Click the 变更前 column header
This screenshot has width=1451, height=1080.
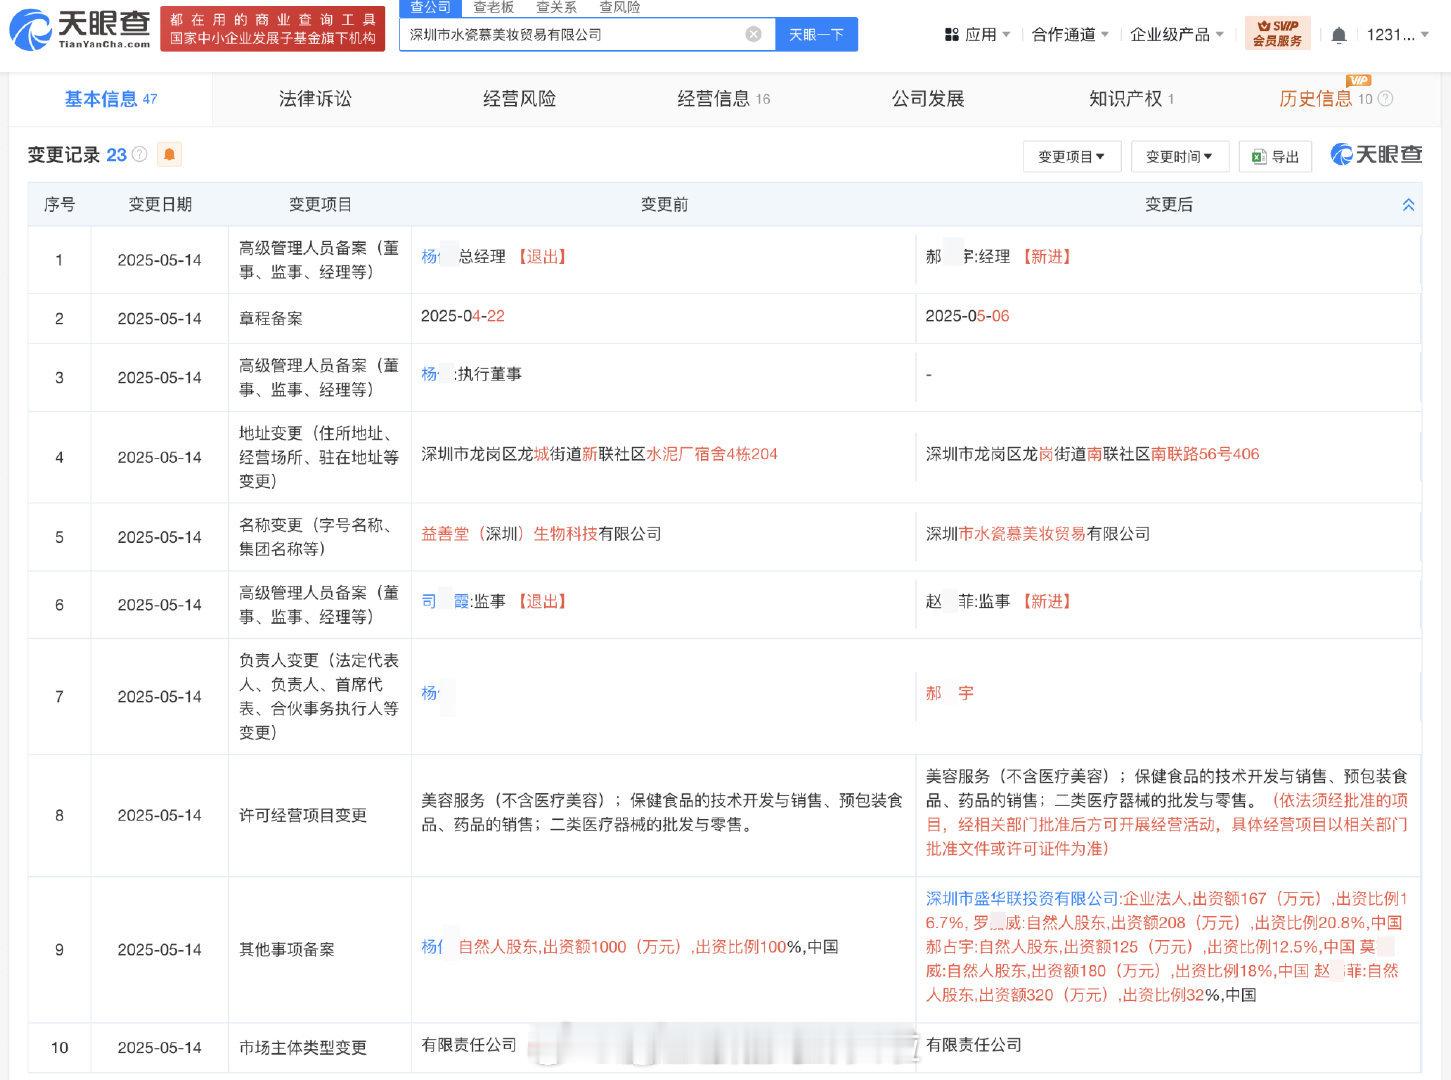pyautogui.click(x=664, y=204)
